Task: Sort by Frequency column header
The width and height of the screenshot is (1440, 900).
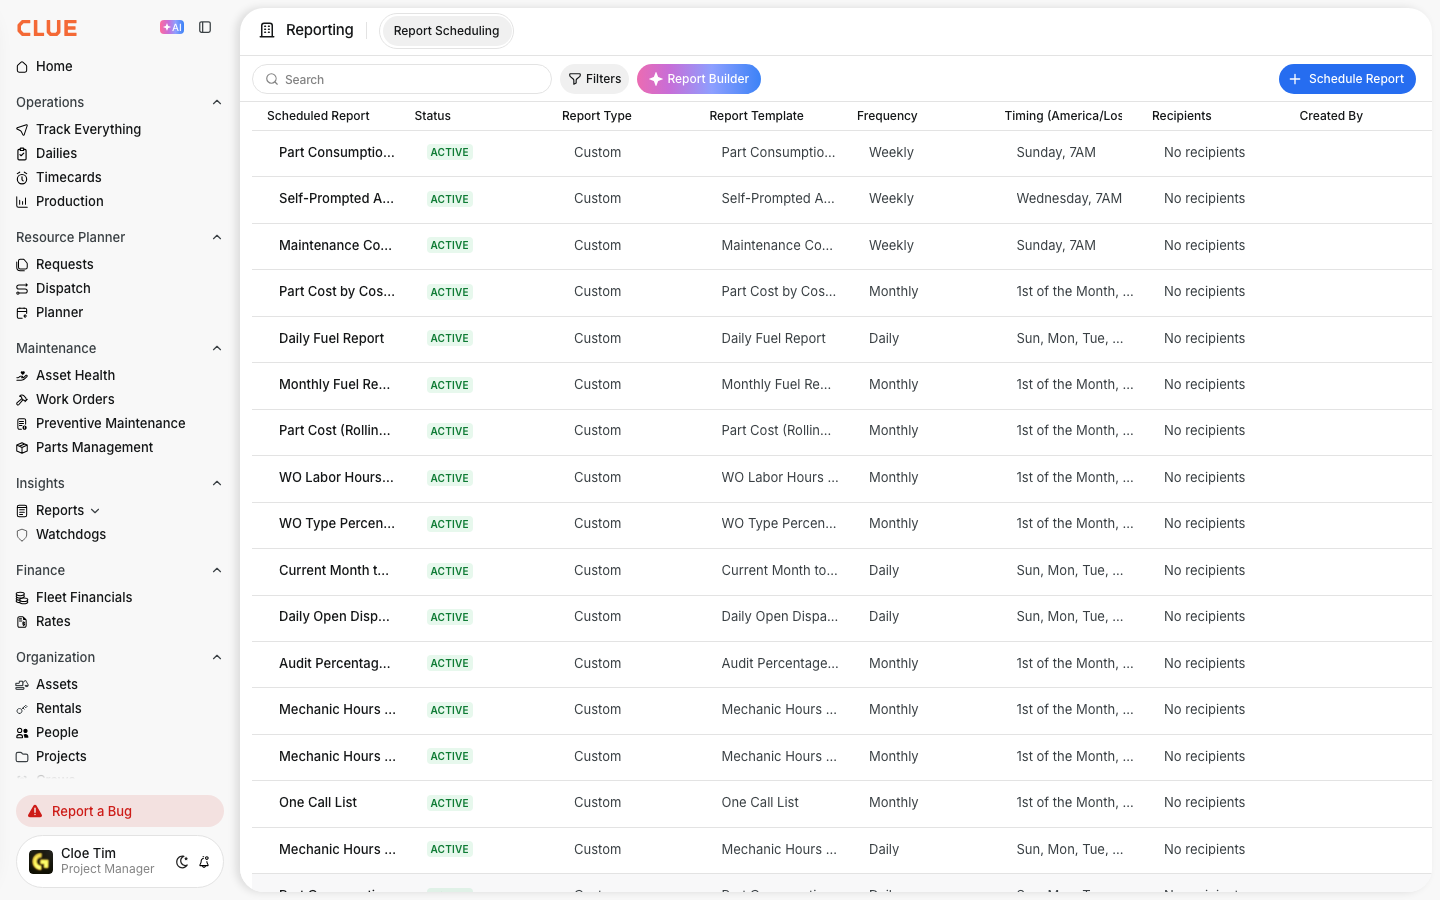Action: click(x=887, y=116)
